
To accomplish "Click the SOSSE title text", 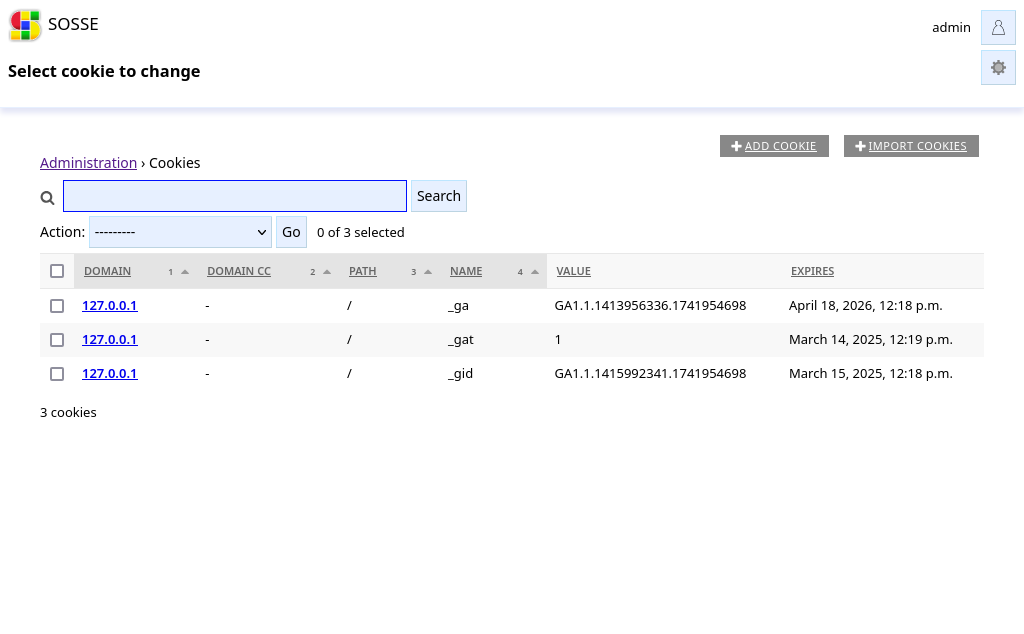I will pos(73,24).
